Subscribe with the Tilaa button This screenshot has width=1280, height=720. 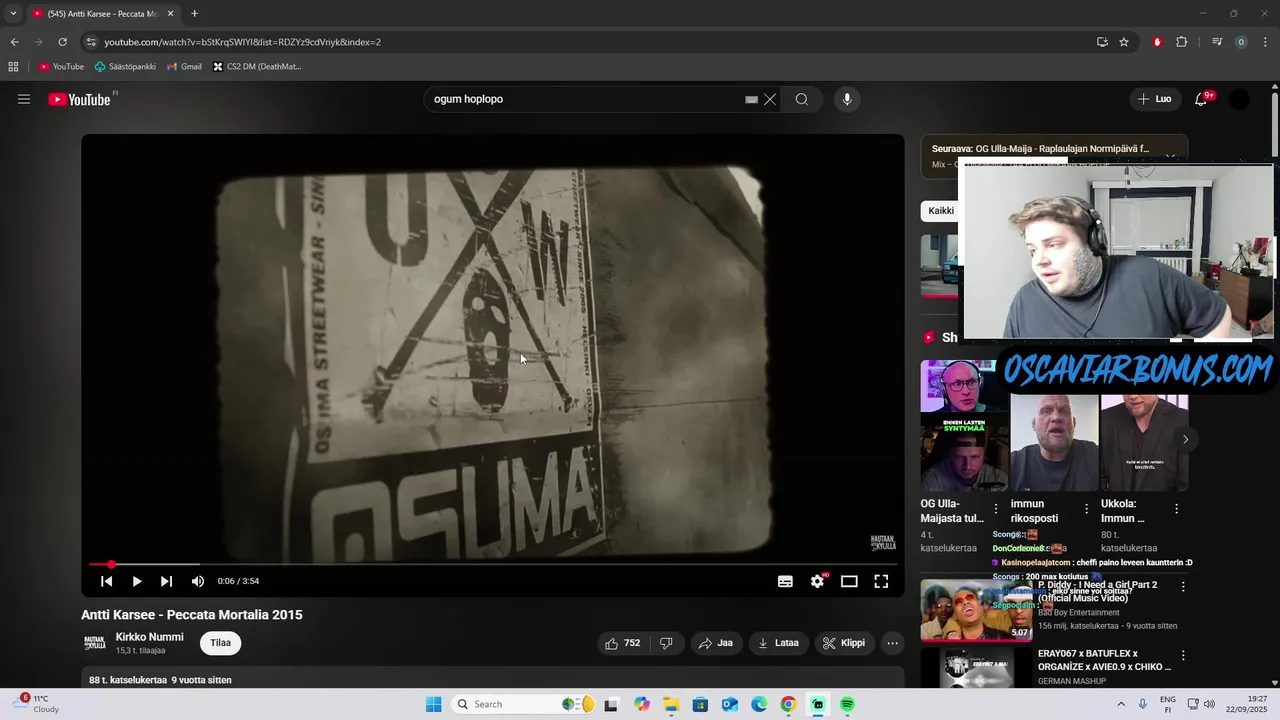pos(220,643)
